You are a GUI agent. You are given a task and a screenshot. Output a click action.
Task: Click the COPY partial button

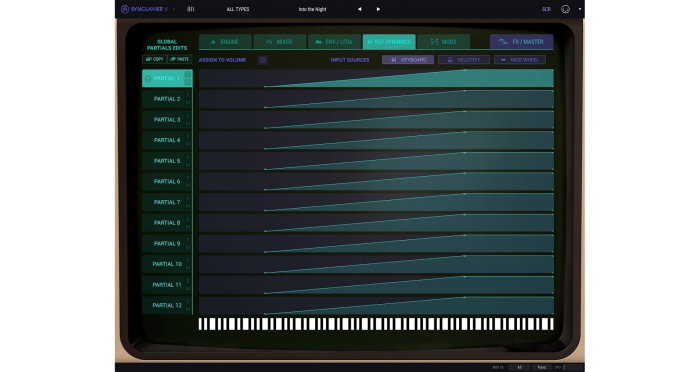coord(154,59)
